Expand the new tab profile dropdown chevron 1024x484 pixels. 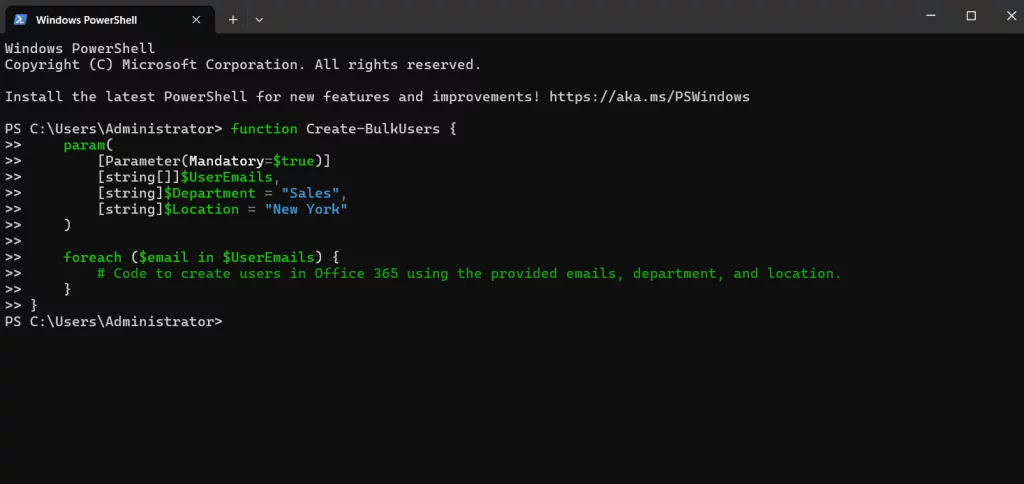[x=259, y=19]
